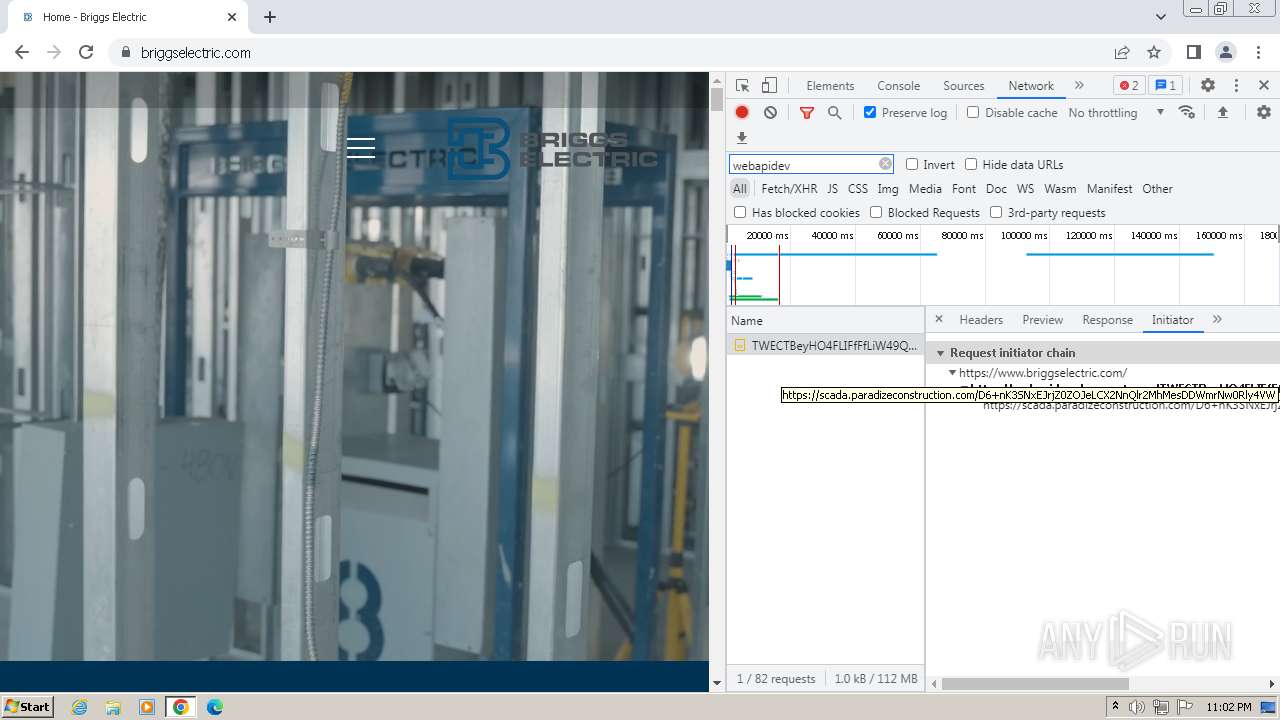Click the address bar URL briggselectric.com

[196, 52]
